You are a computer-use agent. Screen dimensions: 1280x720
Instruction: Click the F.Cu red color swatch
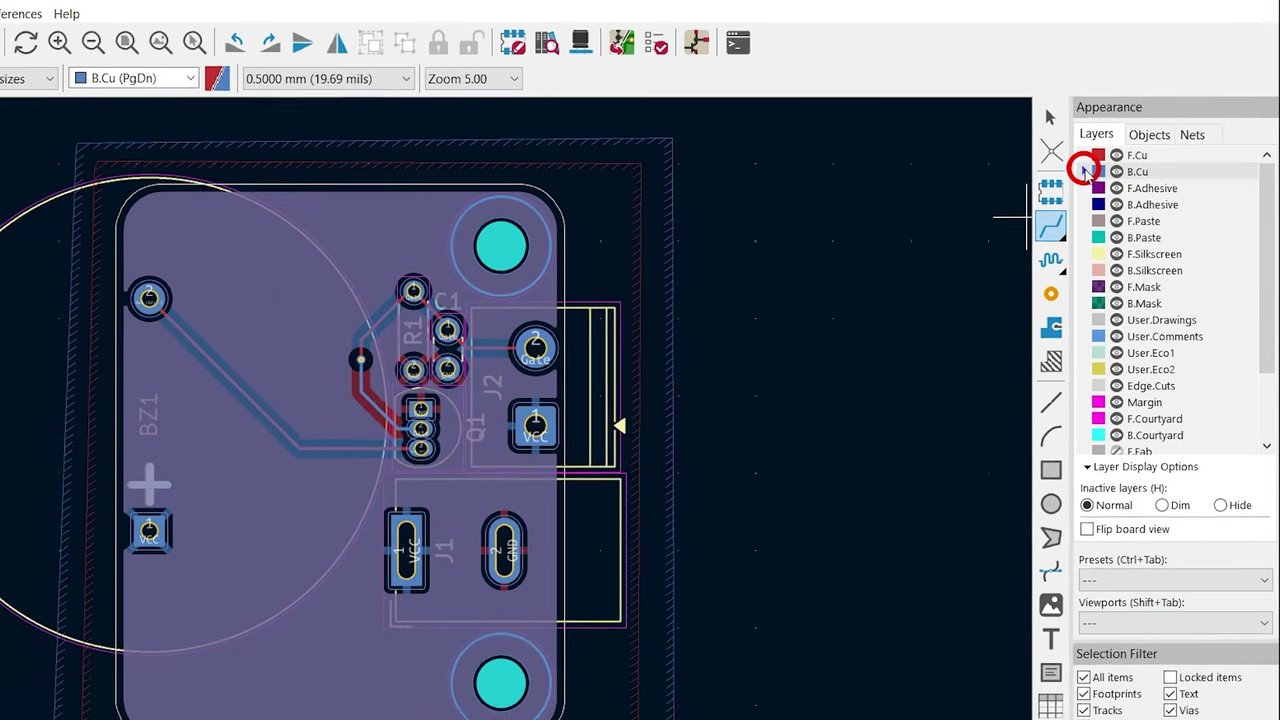pyautogui.click(x=1098, y=155)
